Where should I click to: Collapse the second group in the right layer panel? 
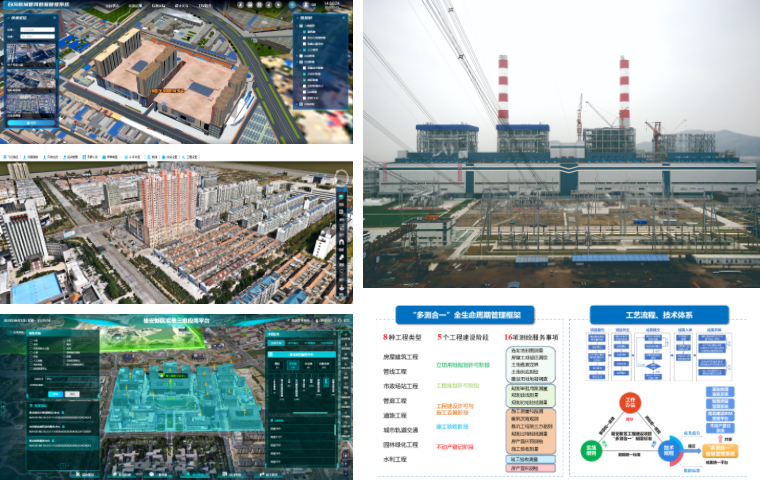pos(297,62)
